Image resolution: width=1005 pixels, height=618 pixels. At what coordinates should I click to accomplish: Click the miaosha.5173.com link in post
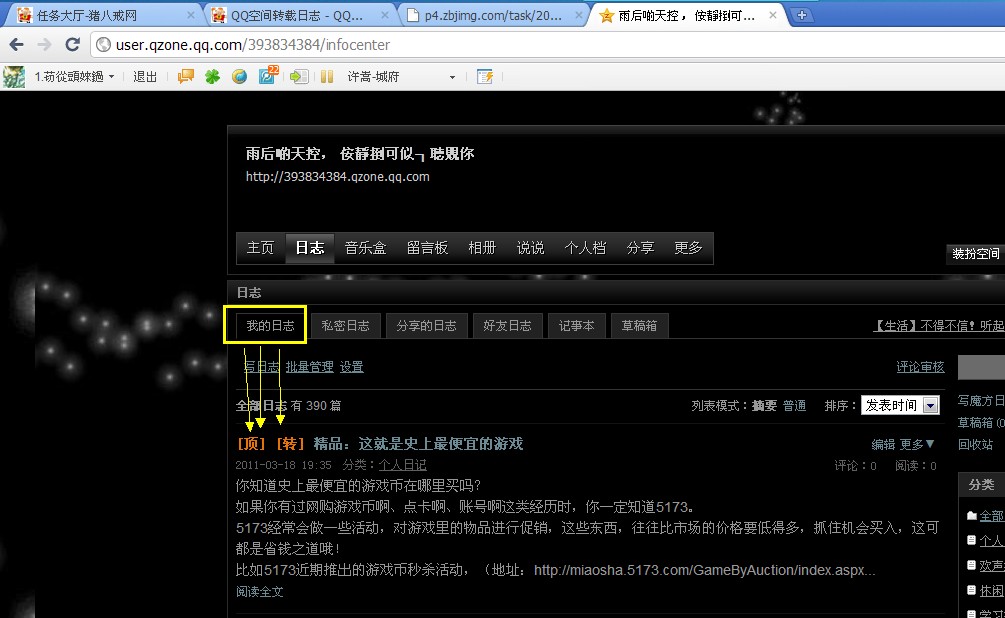click(704, 570)
